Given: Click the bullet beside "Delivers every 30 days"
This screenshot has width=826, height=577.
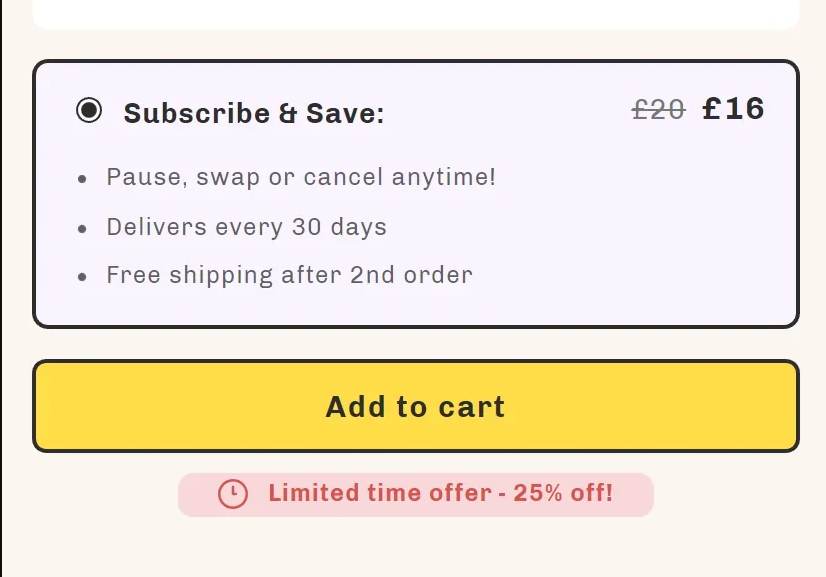Looking at the screenshot, I should (x=82, y=229).
